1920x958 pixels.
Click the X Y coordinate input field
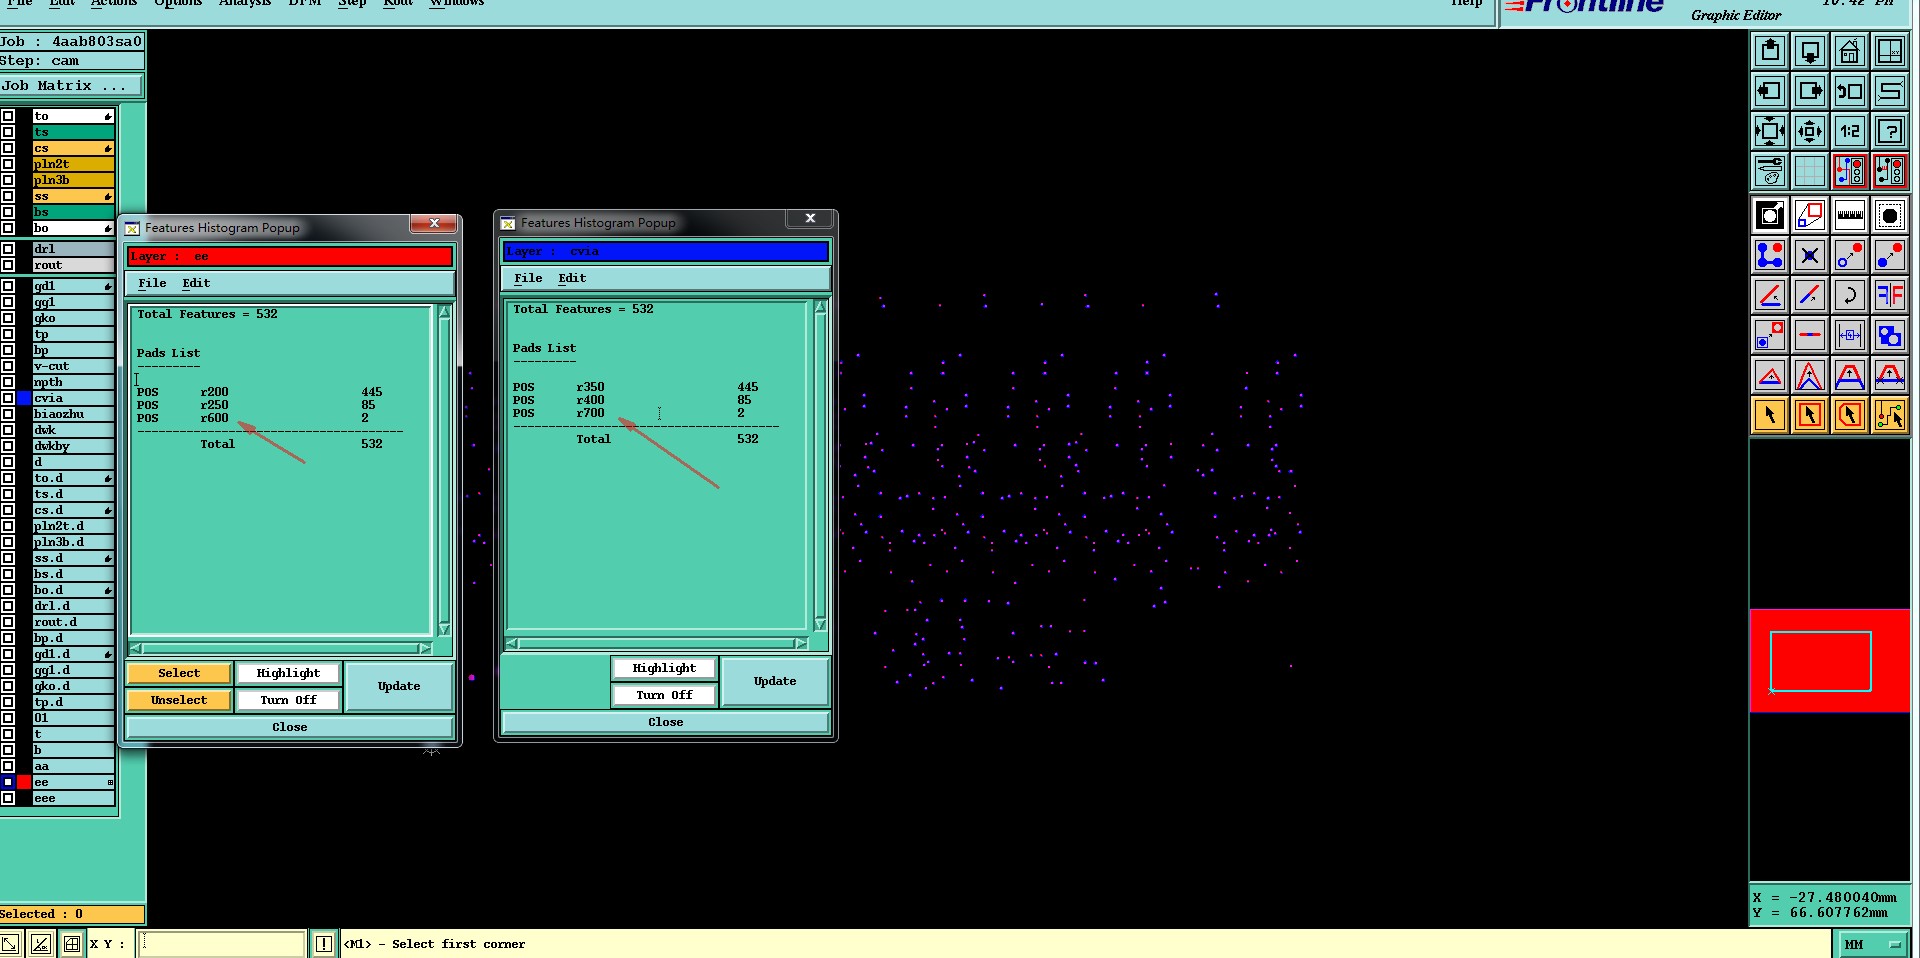coord(221,943)
